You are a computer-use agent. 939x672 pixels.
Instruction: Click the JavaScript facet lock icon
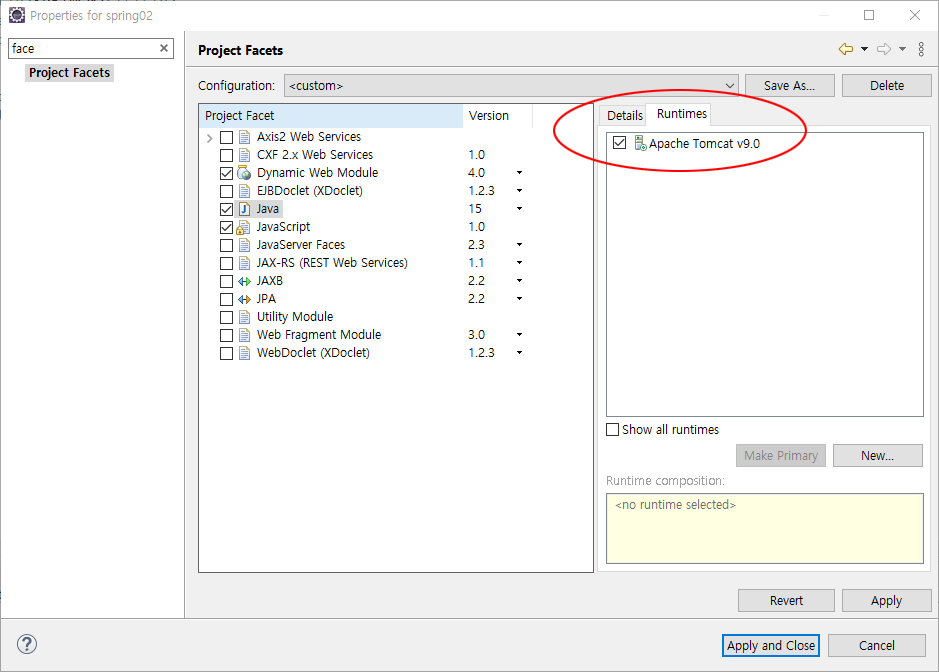pyautogui.click(x=243, y=228)
